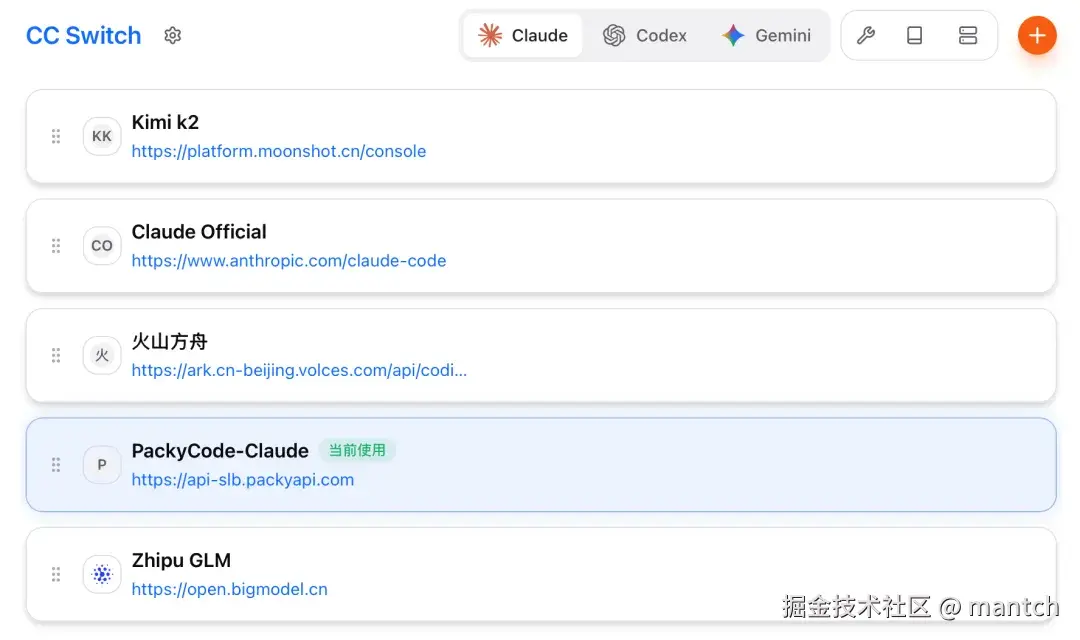Open the platform.moonshot.cn console link
The height and width of the screenshot is (640, 1080).
pyautogui.click(x=279, y=152)
